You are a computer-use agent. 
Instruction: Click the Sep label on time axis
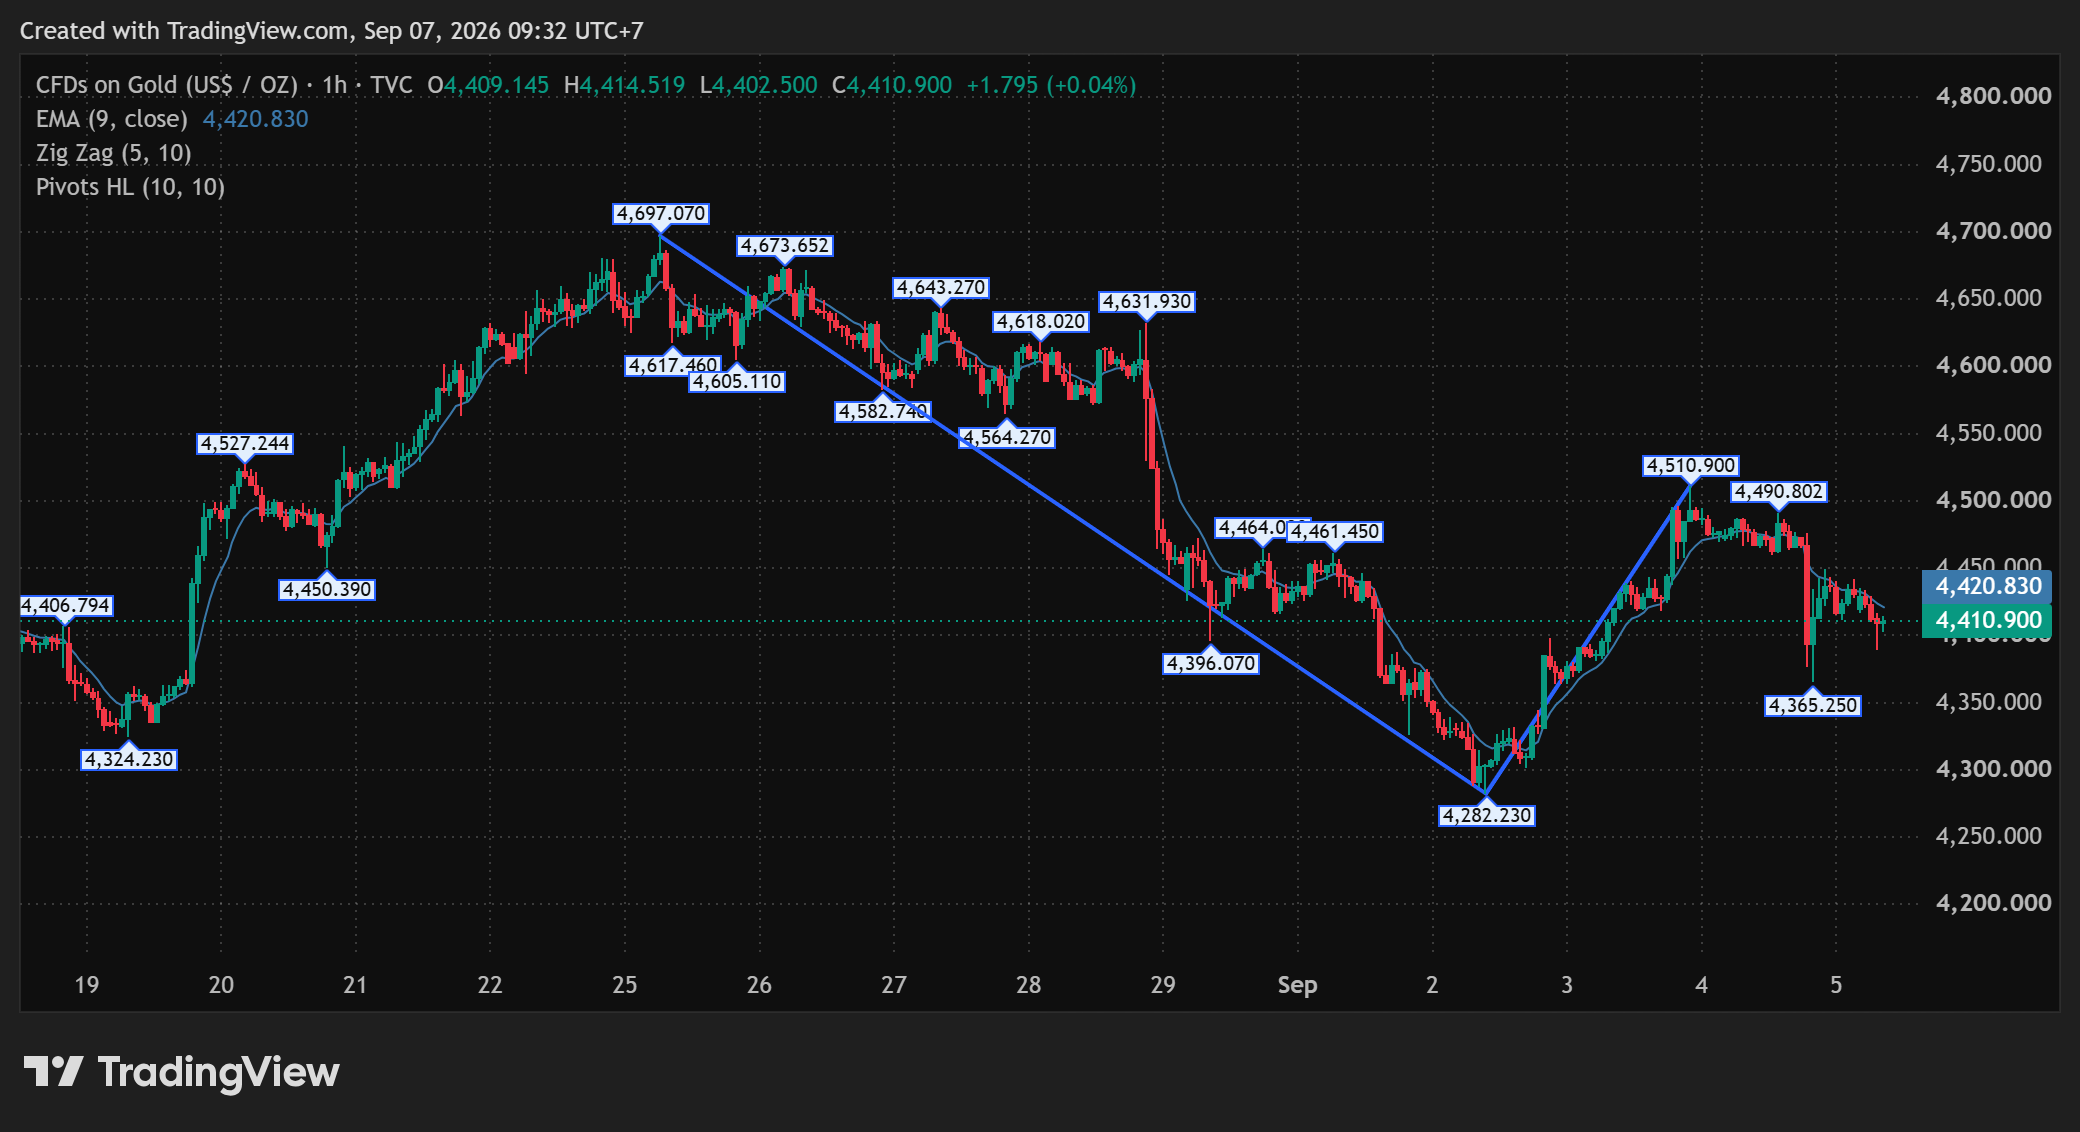[1297, 985]
